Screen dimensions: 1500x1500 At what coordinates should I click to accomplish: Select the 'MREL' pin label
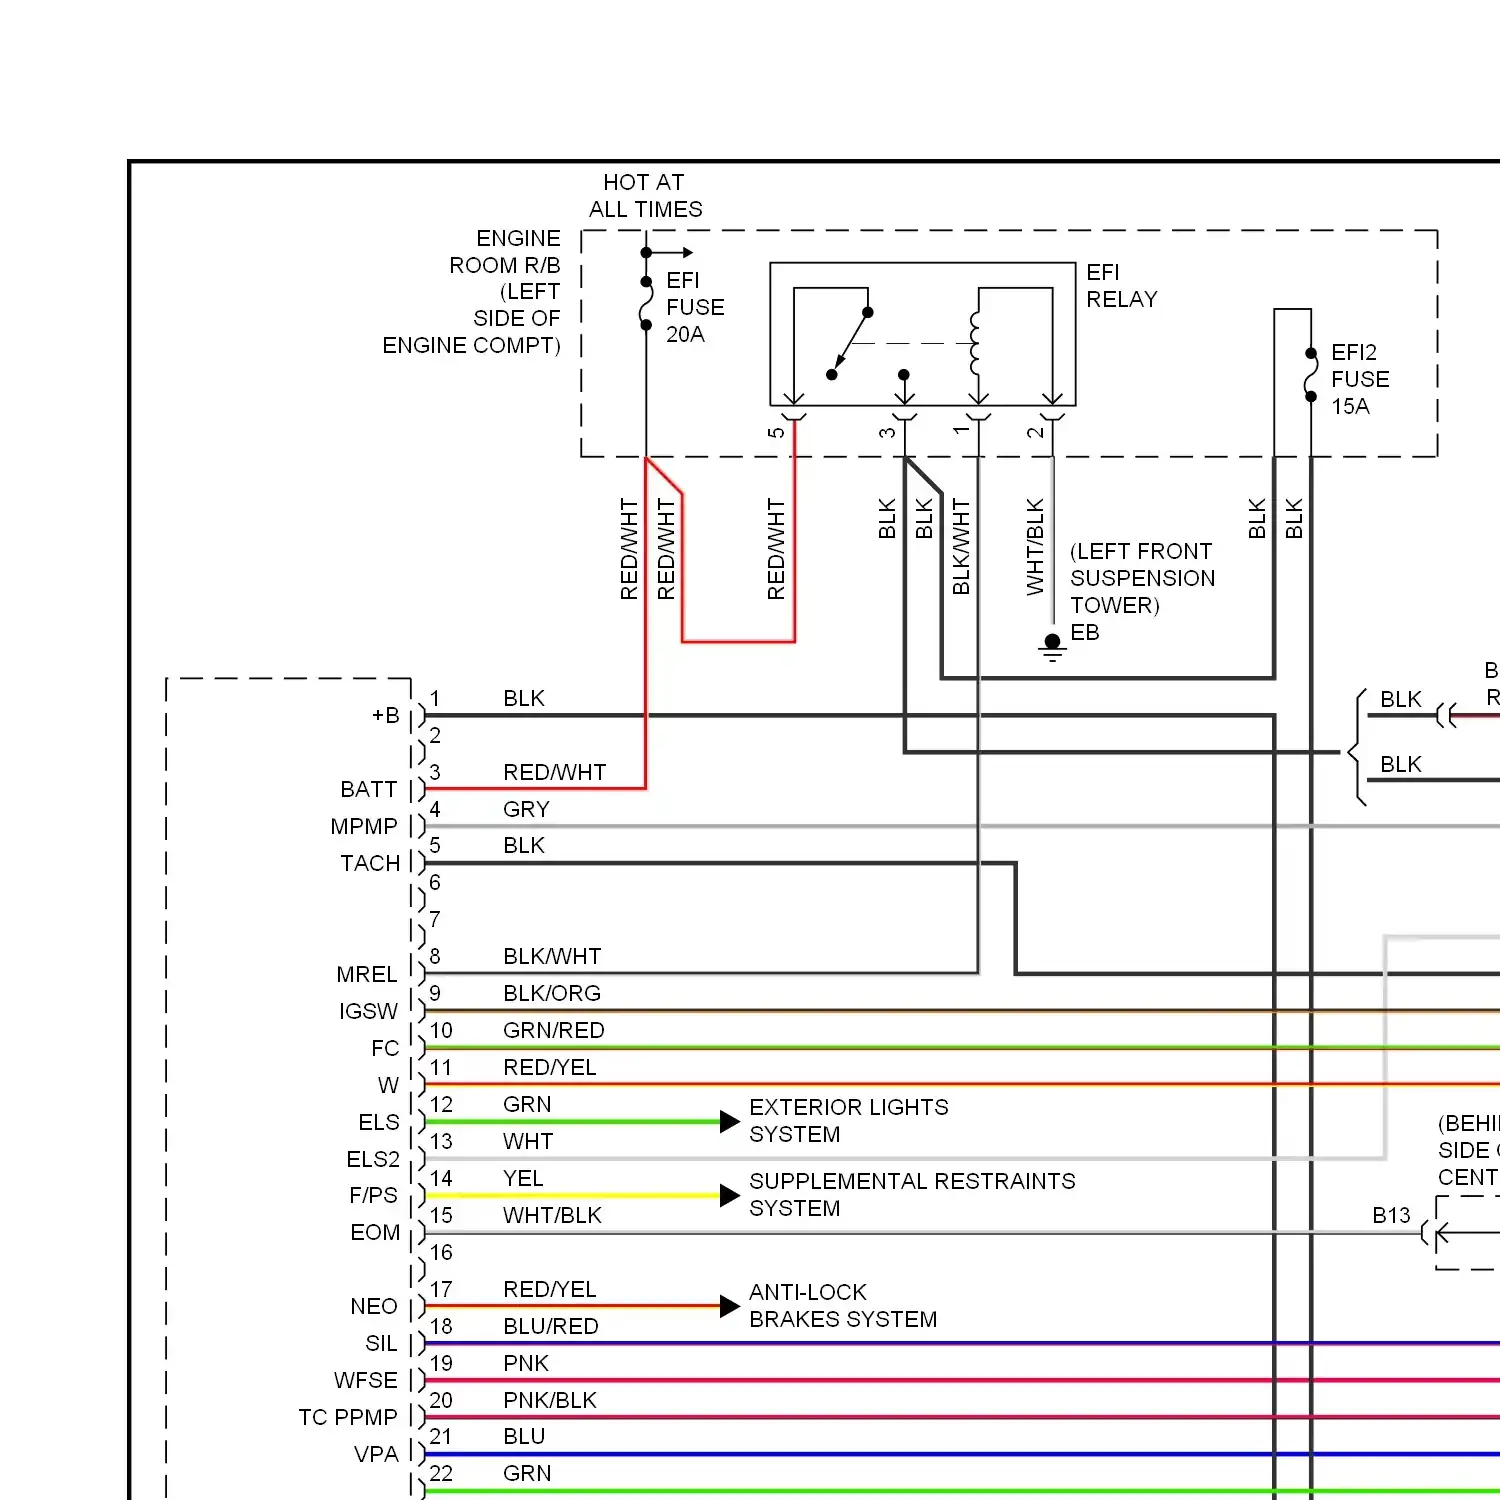tap(367, 975)
